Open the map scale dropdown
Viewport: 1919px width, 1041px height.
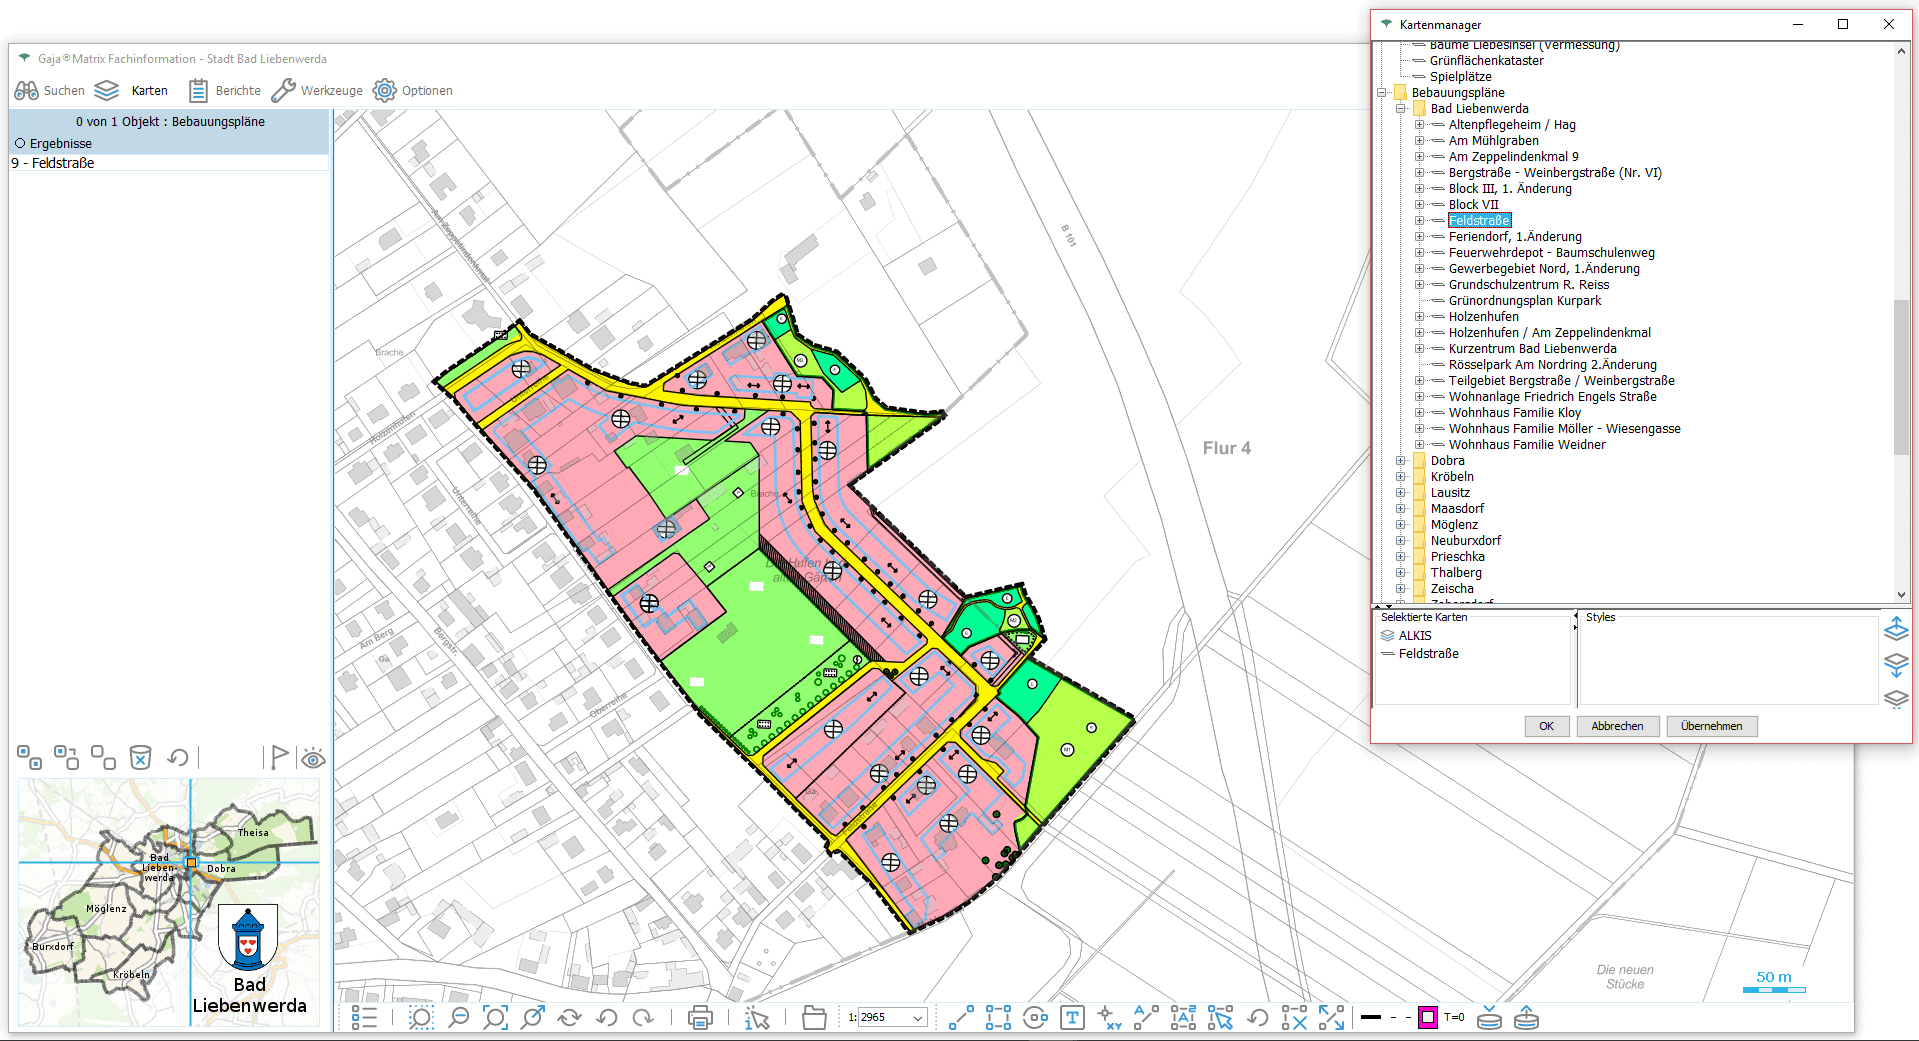point(917,1018)
